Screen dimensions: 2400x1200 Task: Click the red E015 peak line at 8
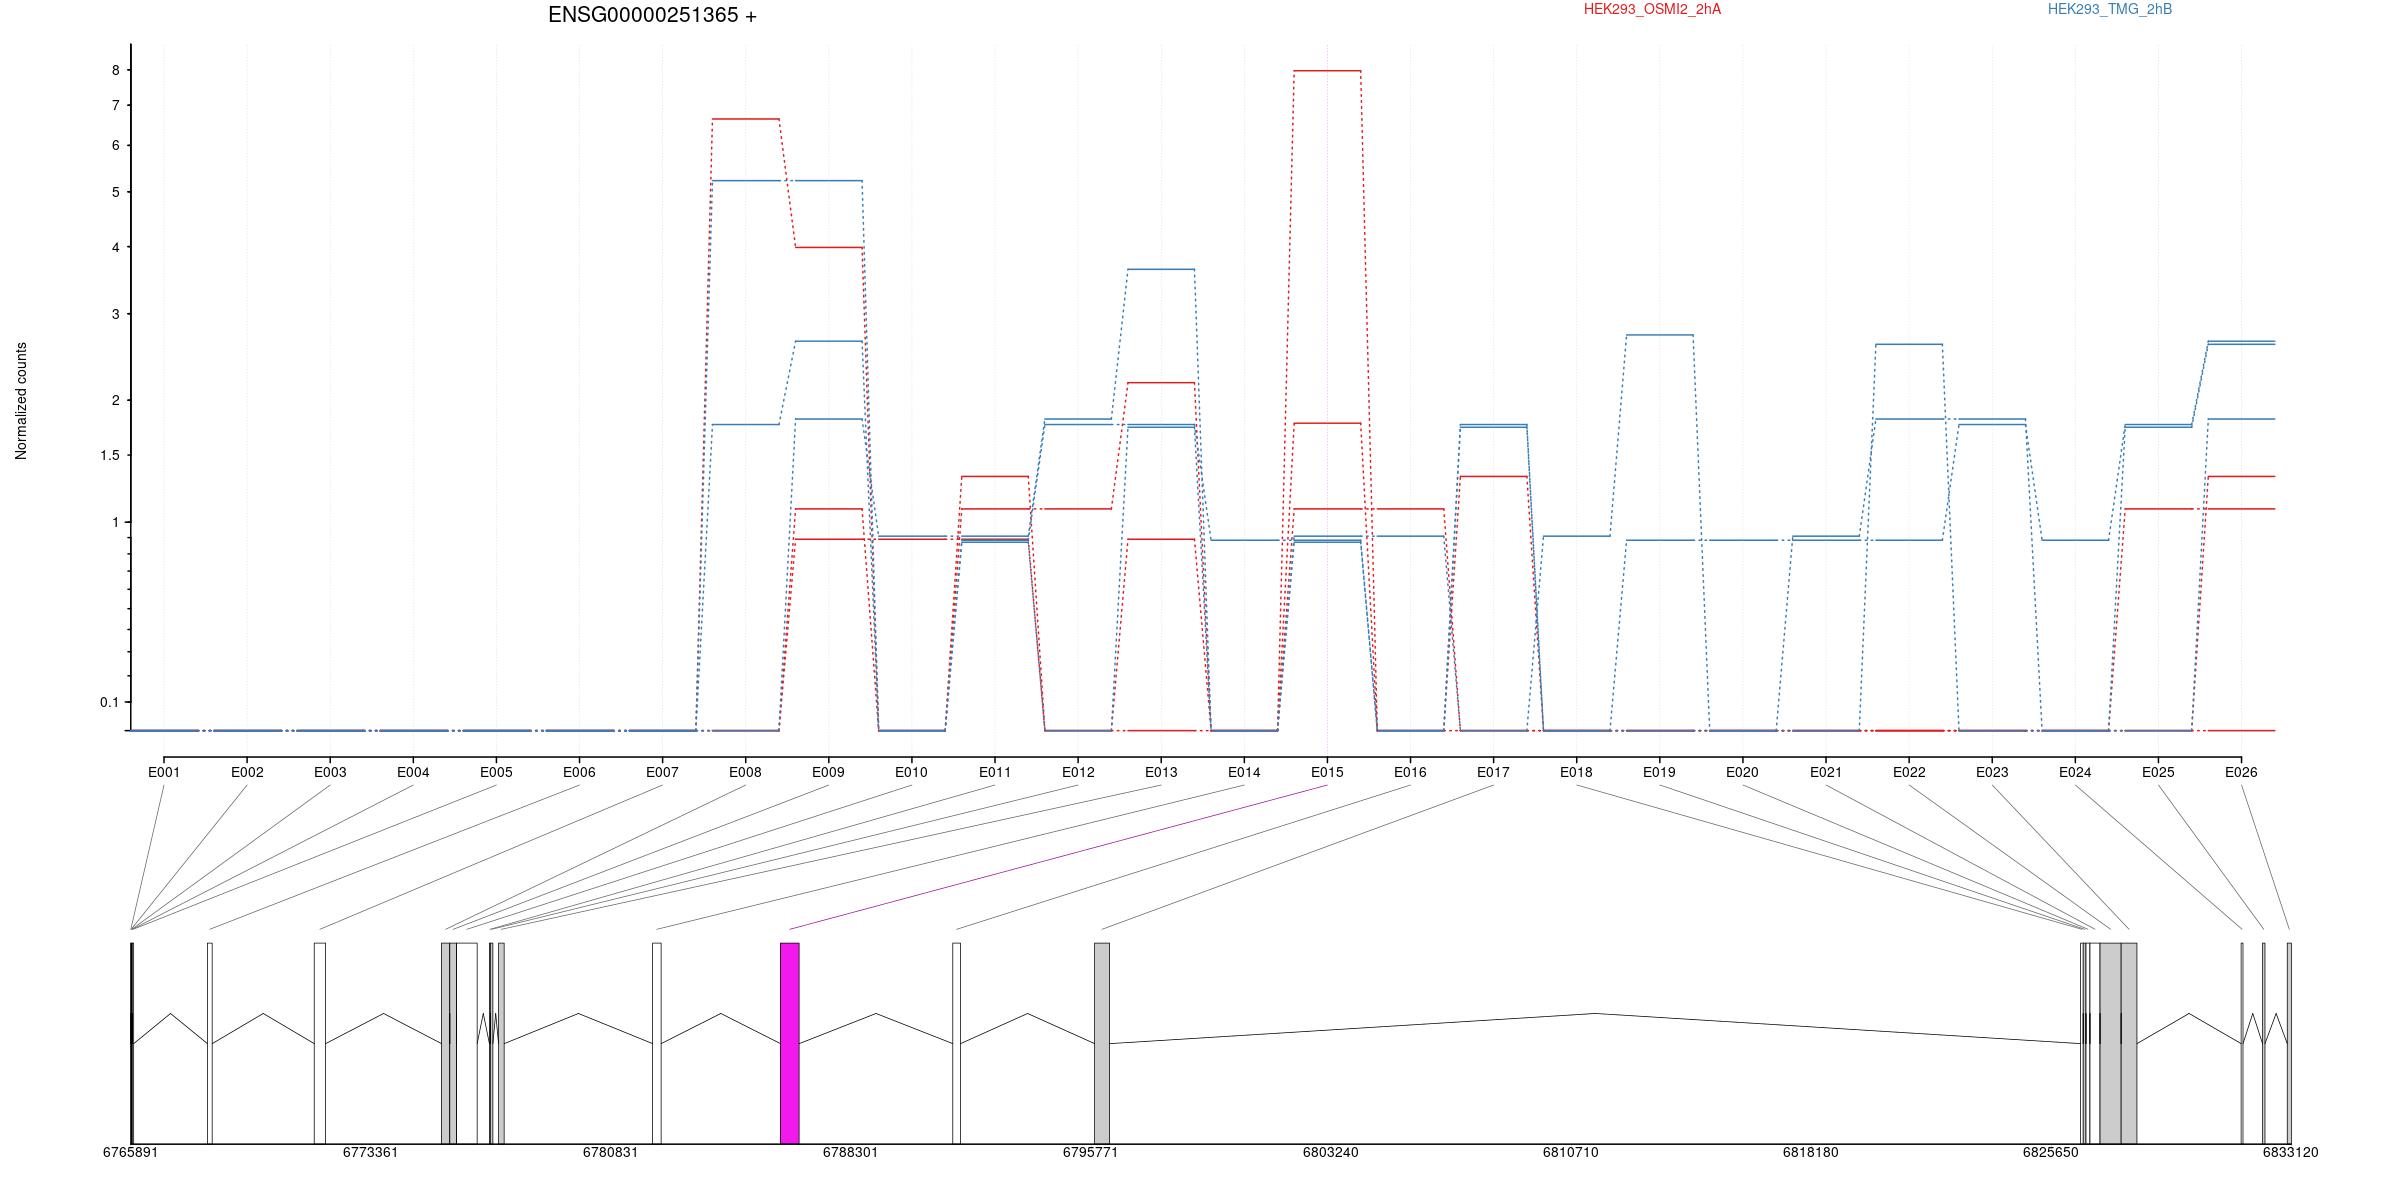coord(1327,71)
